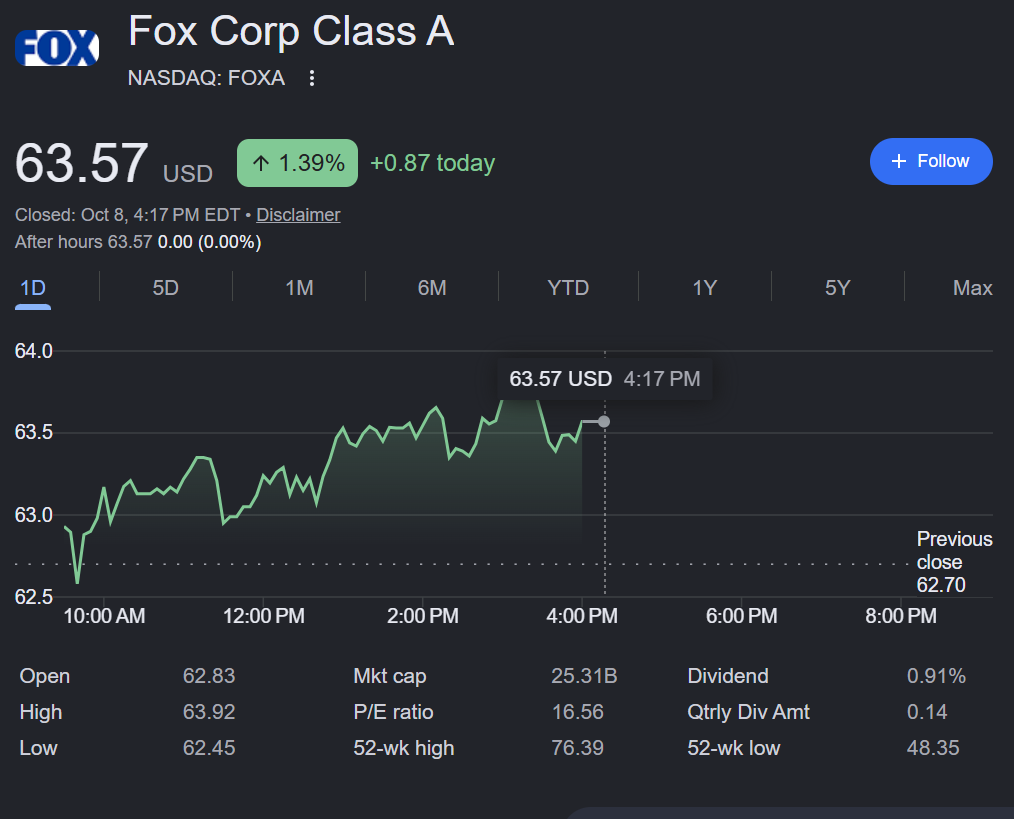
Task: Follow Fox Corp Class A stock
Action: click(931, 161)
